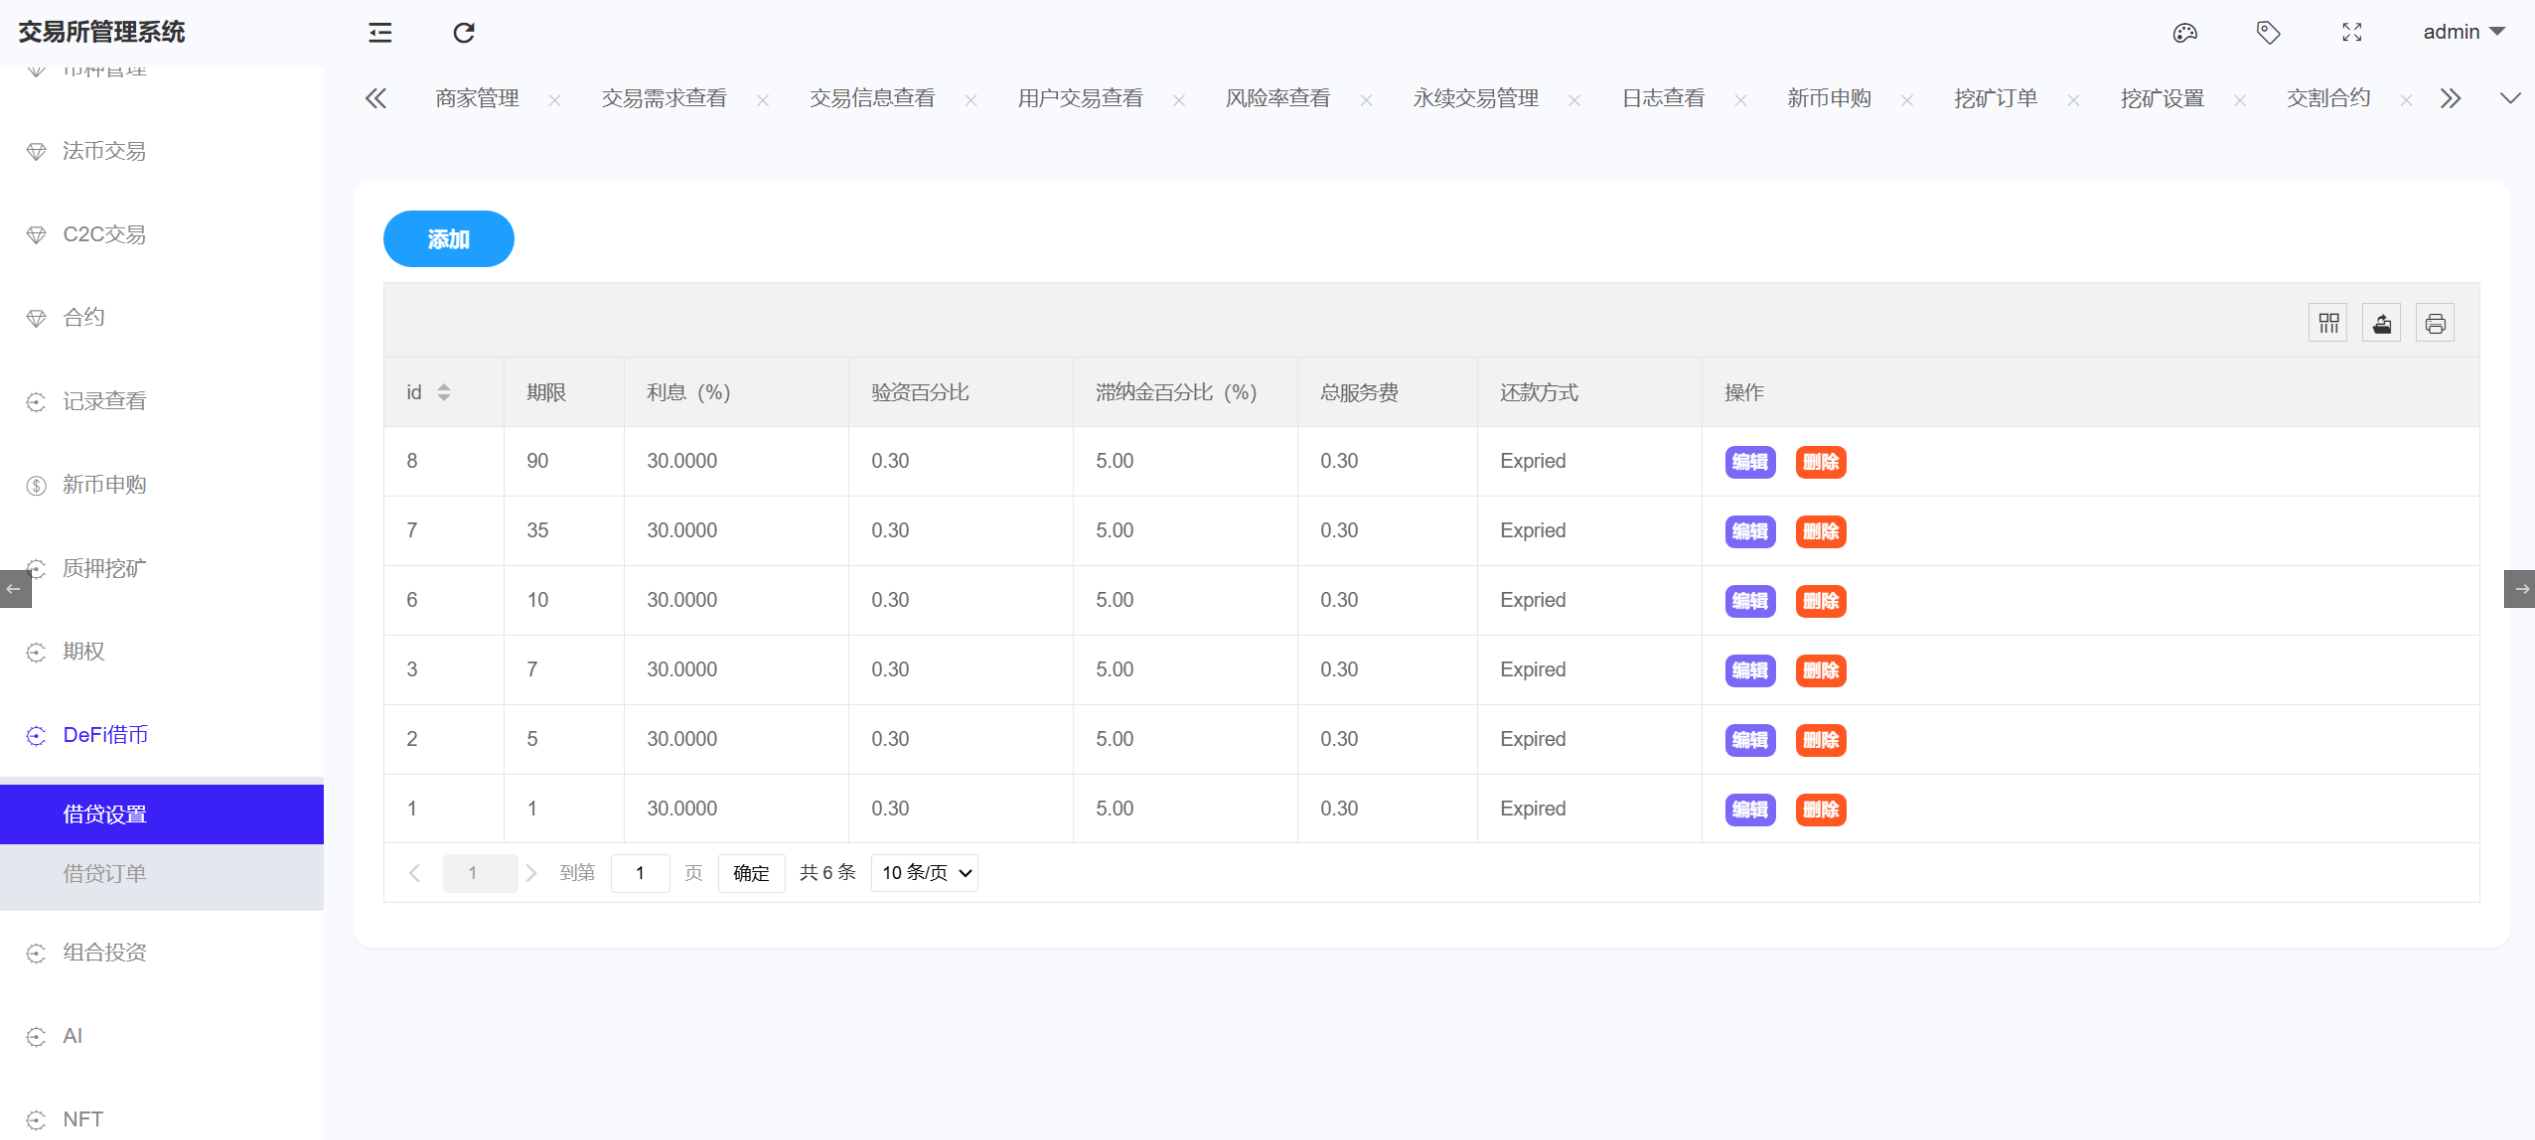Delete the record with id 1

(1821, 809)
